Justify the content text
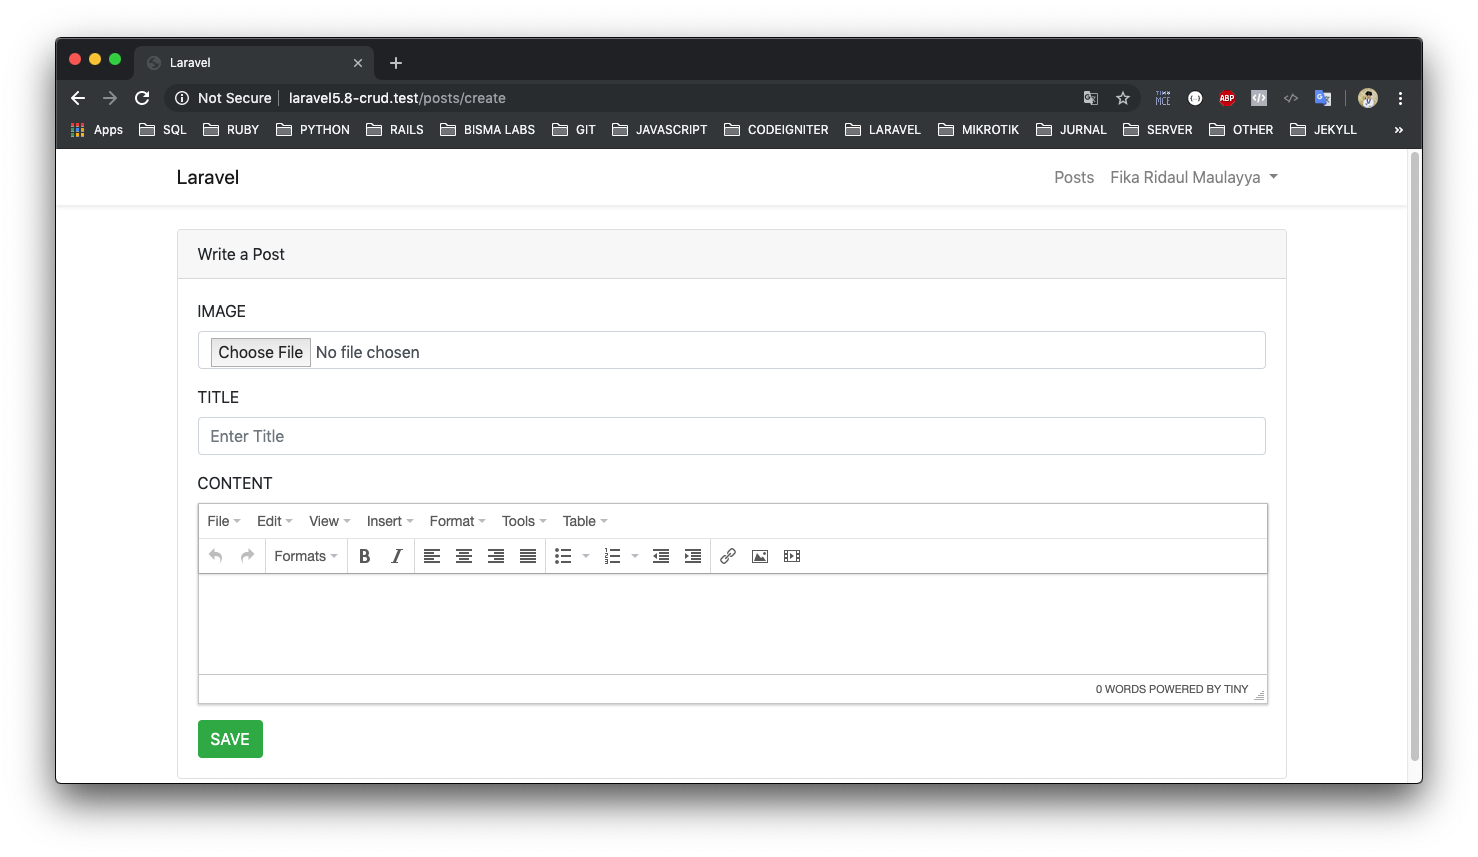This screenshot has height=857, width=1478. [x=528, y=556]
